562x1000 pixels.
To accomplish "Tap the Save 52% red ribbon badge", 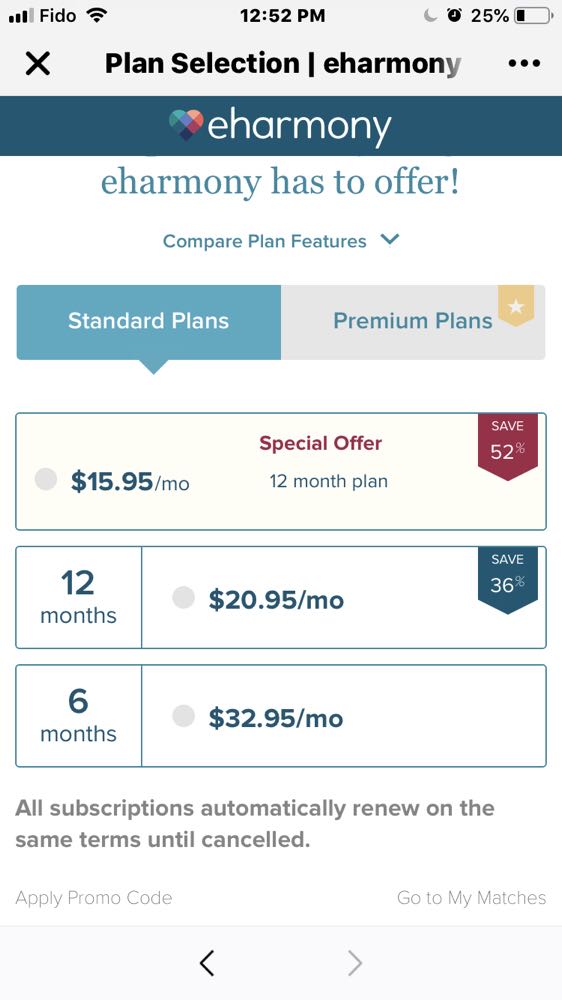I will coord(508,446).
